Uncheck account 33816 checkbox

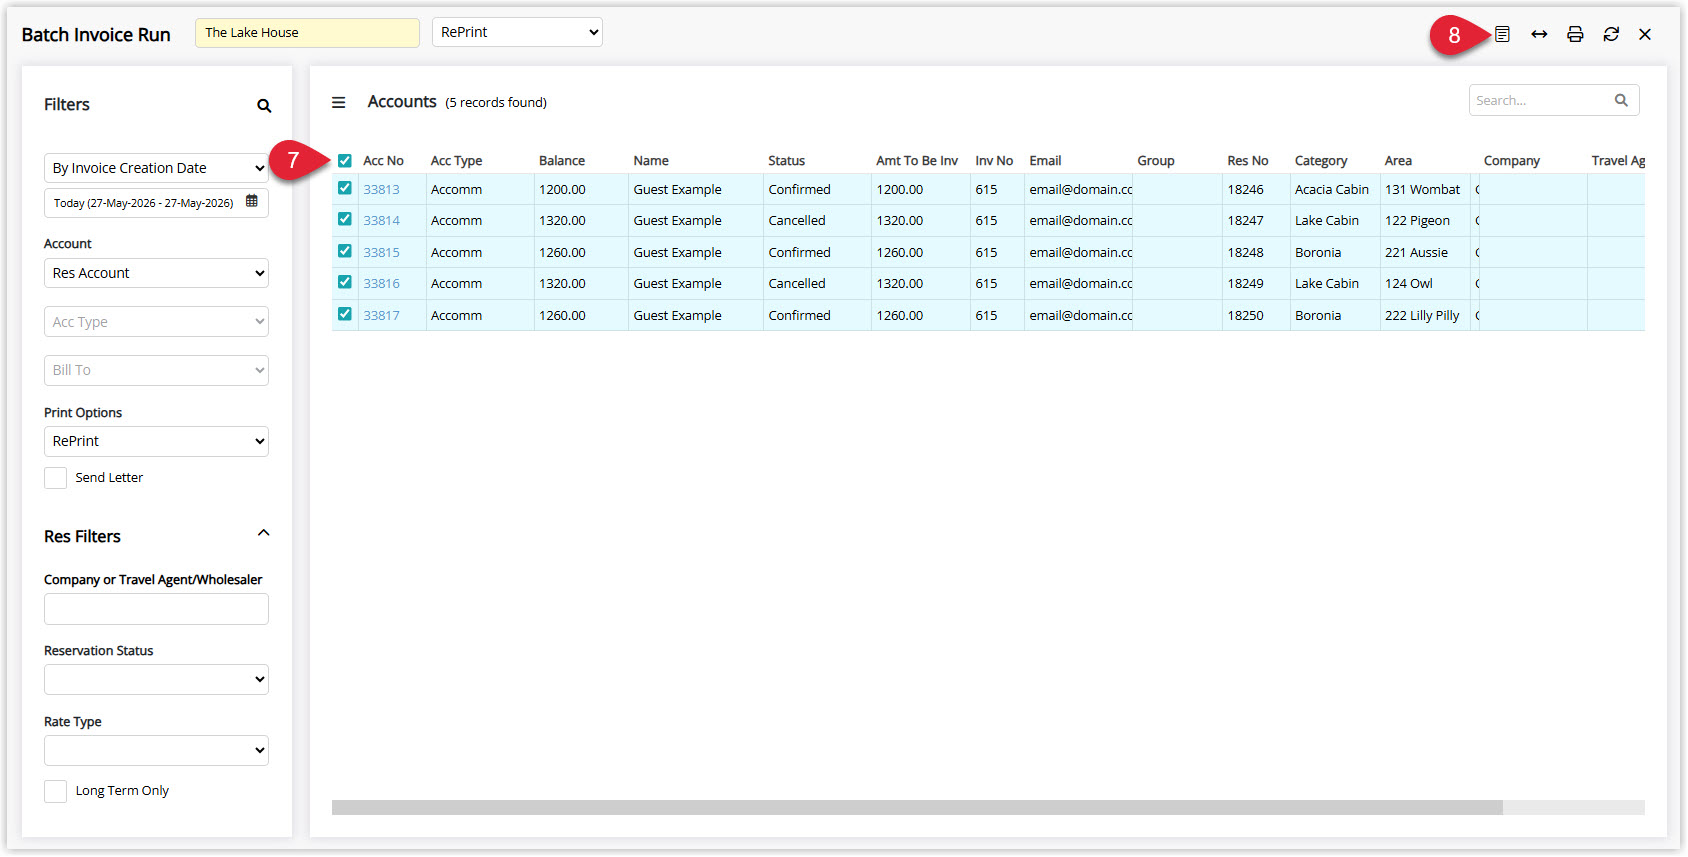pyautogui.click(x=345, y=282)
